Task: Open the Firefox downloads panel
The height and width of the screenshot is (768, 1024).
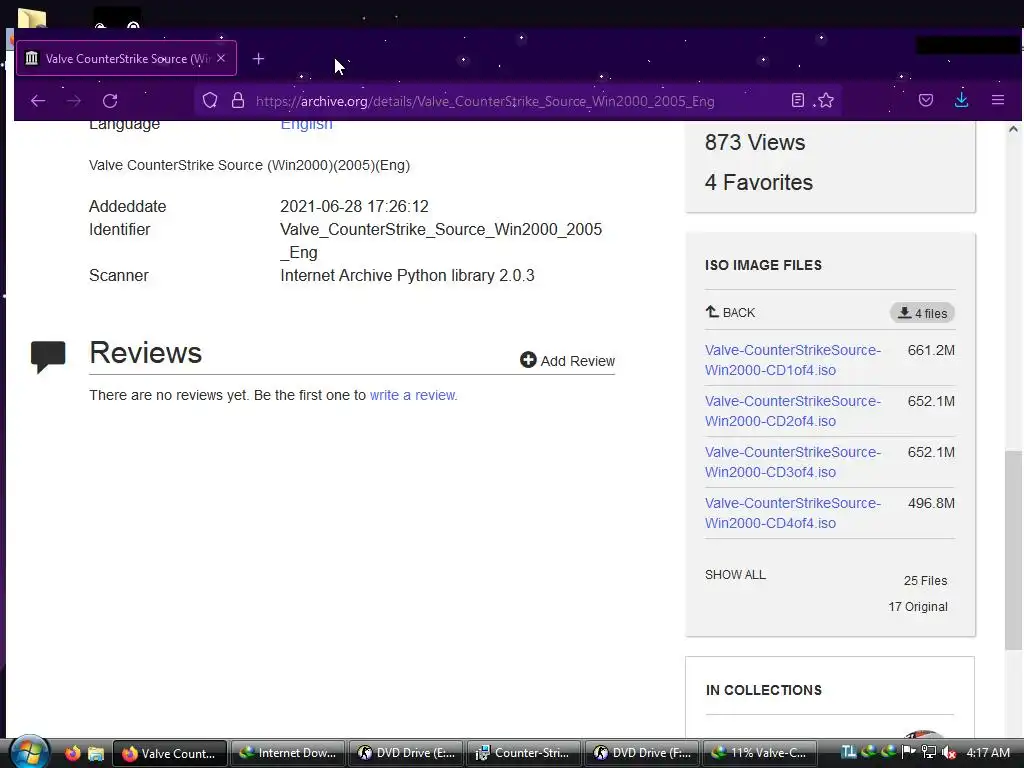Action: pos(961,100)
